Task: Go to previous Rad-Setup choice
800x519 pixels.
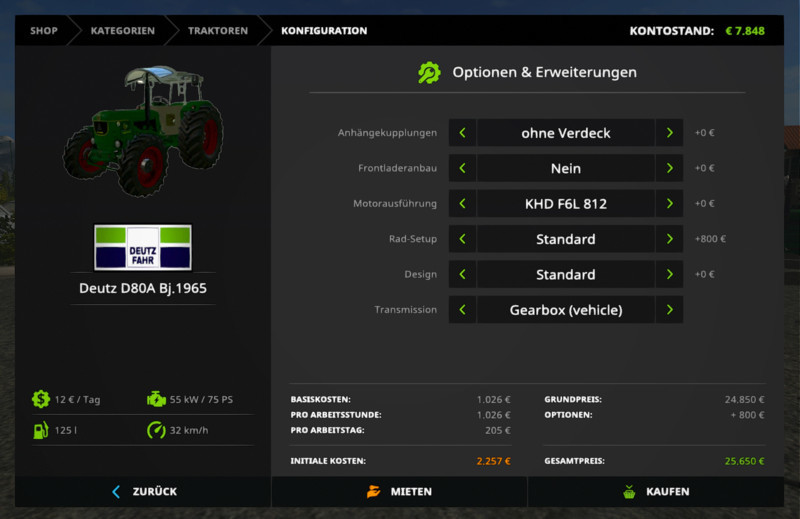Action: [462, 239]
